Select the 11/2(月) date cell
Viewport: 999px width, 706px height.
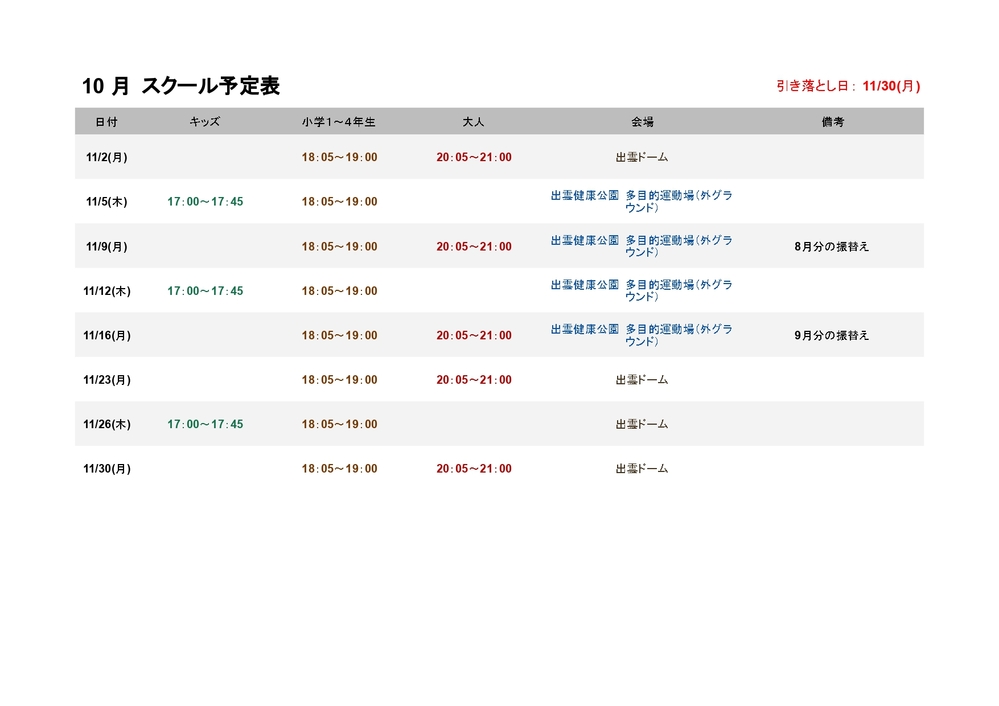tap(106, 157)
